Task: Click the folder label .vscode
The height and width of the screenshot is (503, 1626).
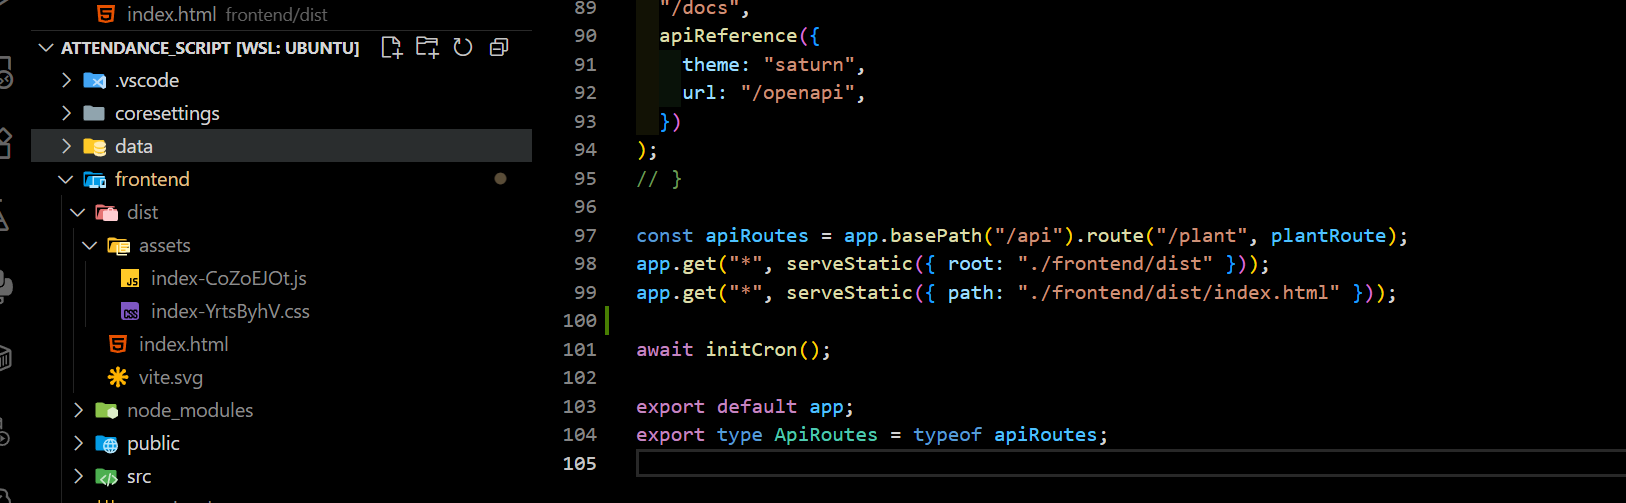Action: (147, 80)
